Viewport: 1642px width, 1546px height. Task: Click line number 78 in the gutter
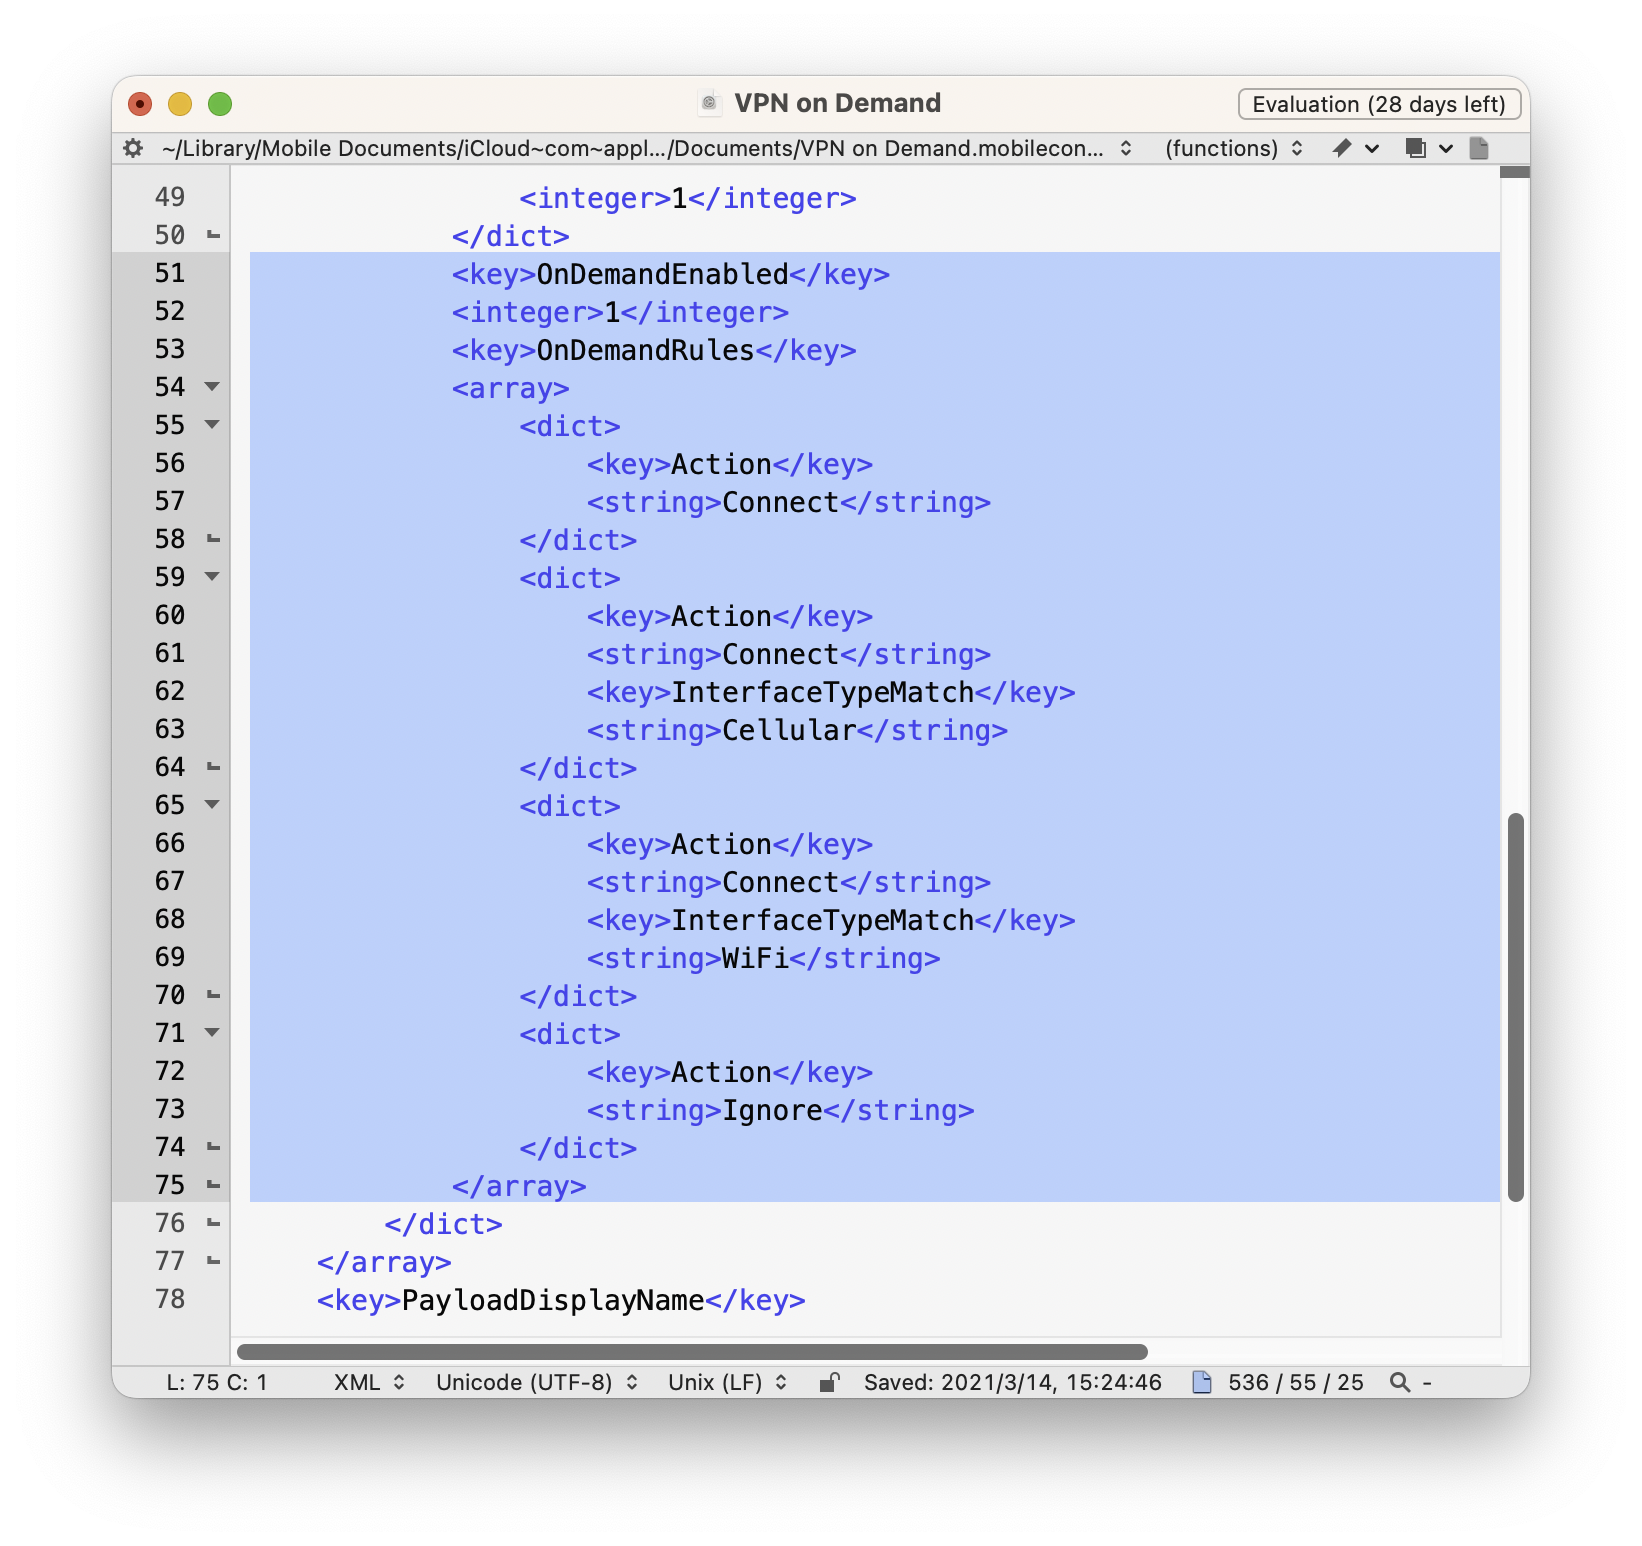point(170,1299)
